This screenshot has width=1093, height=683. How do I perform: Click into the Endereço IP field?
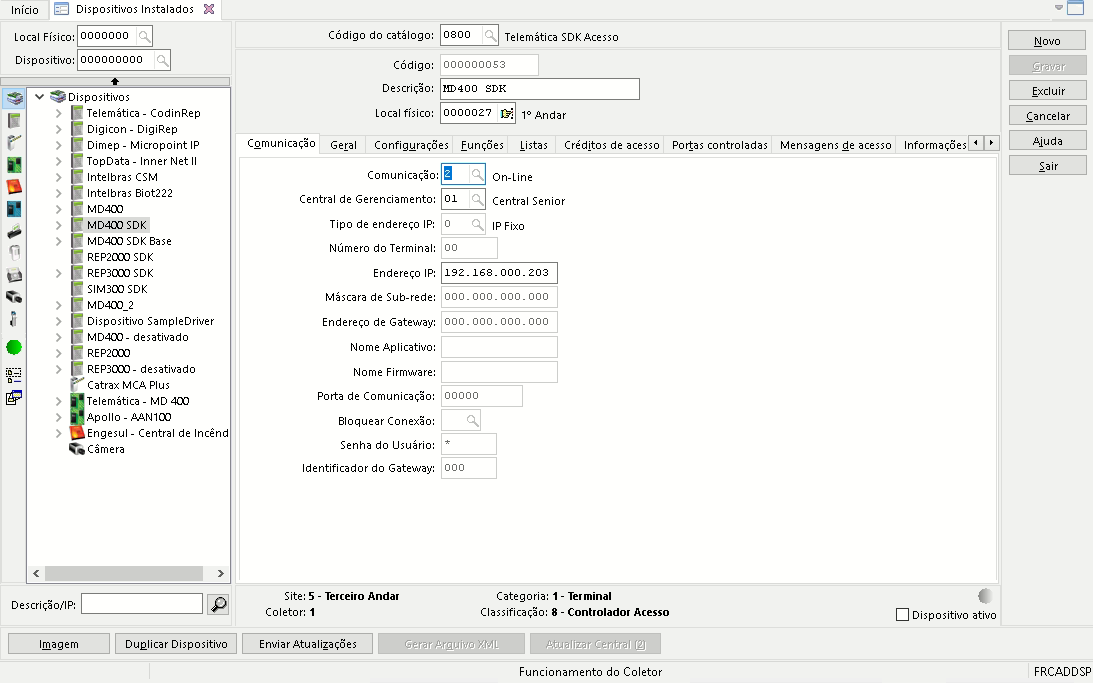click(499, 273)
